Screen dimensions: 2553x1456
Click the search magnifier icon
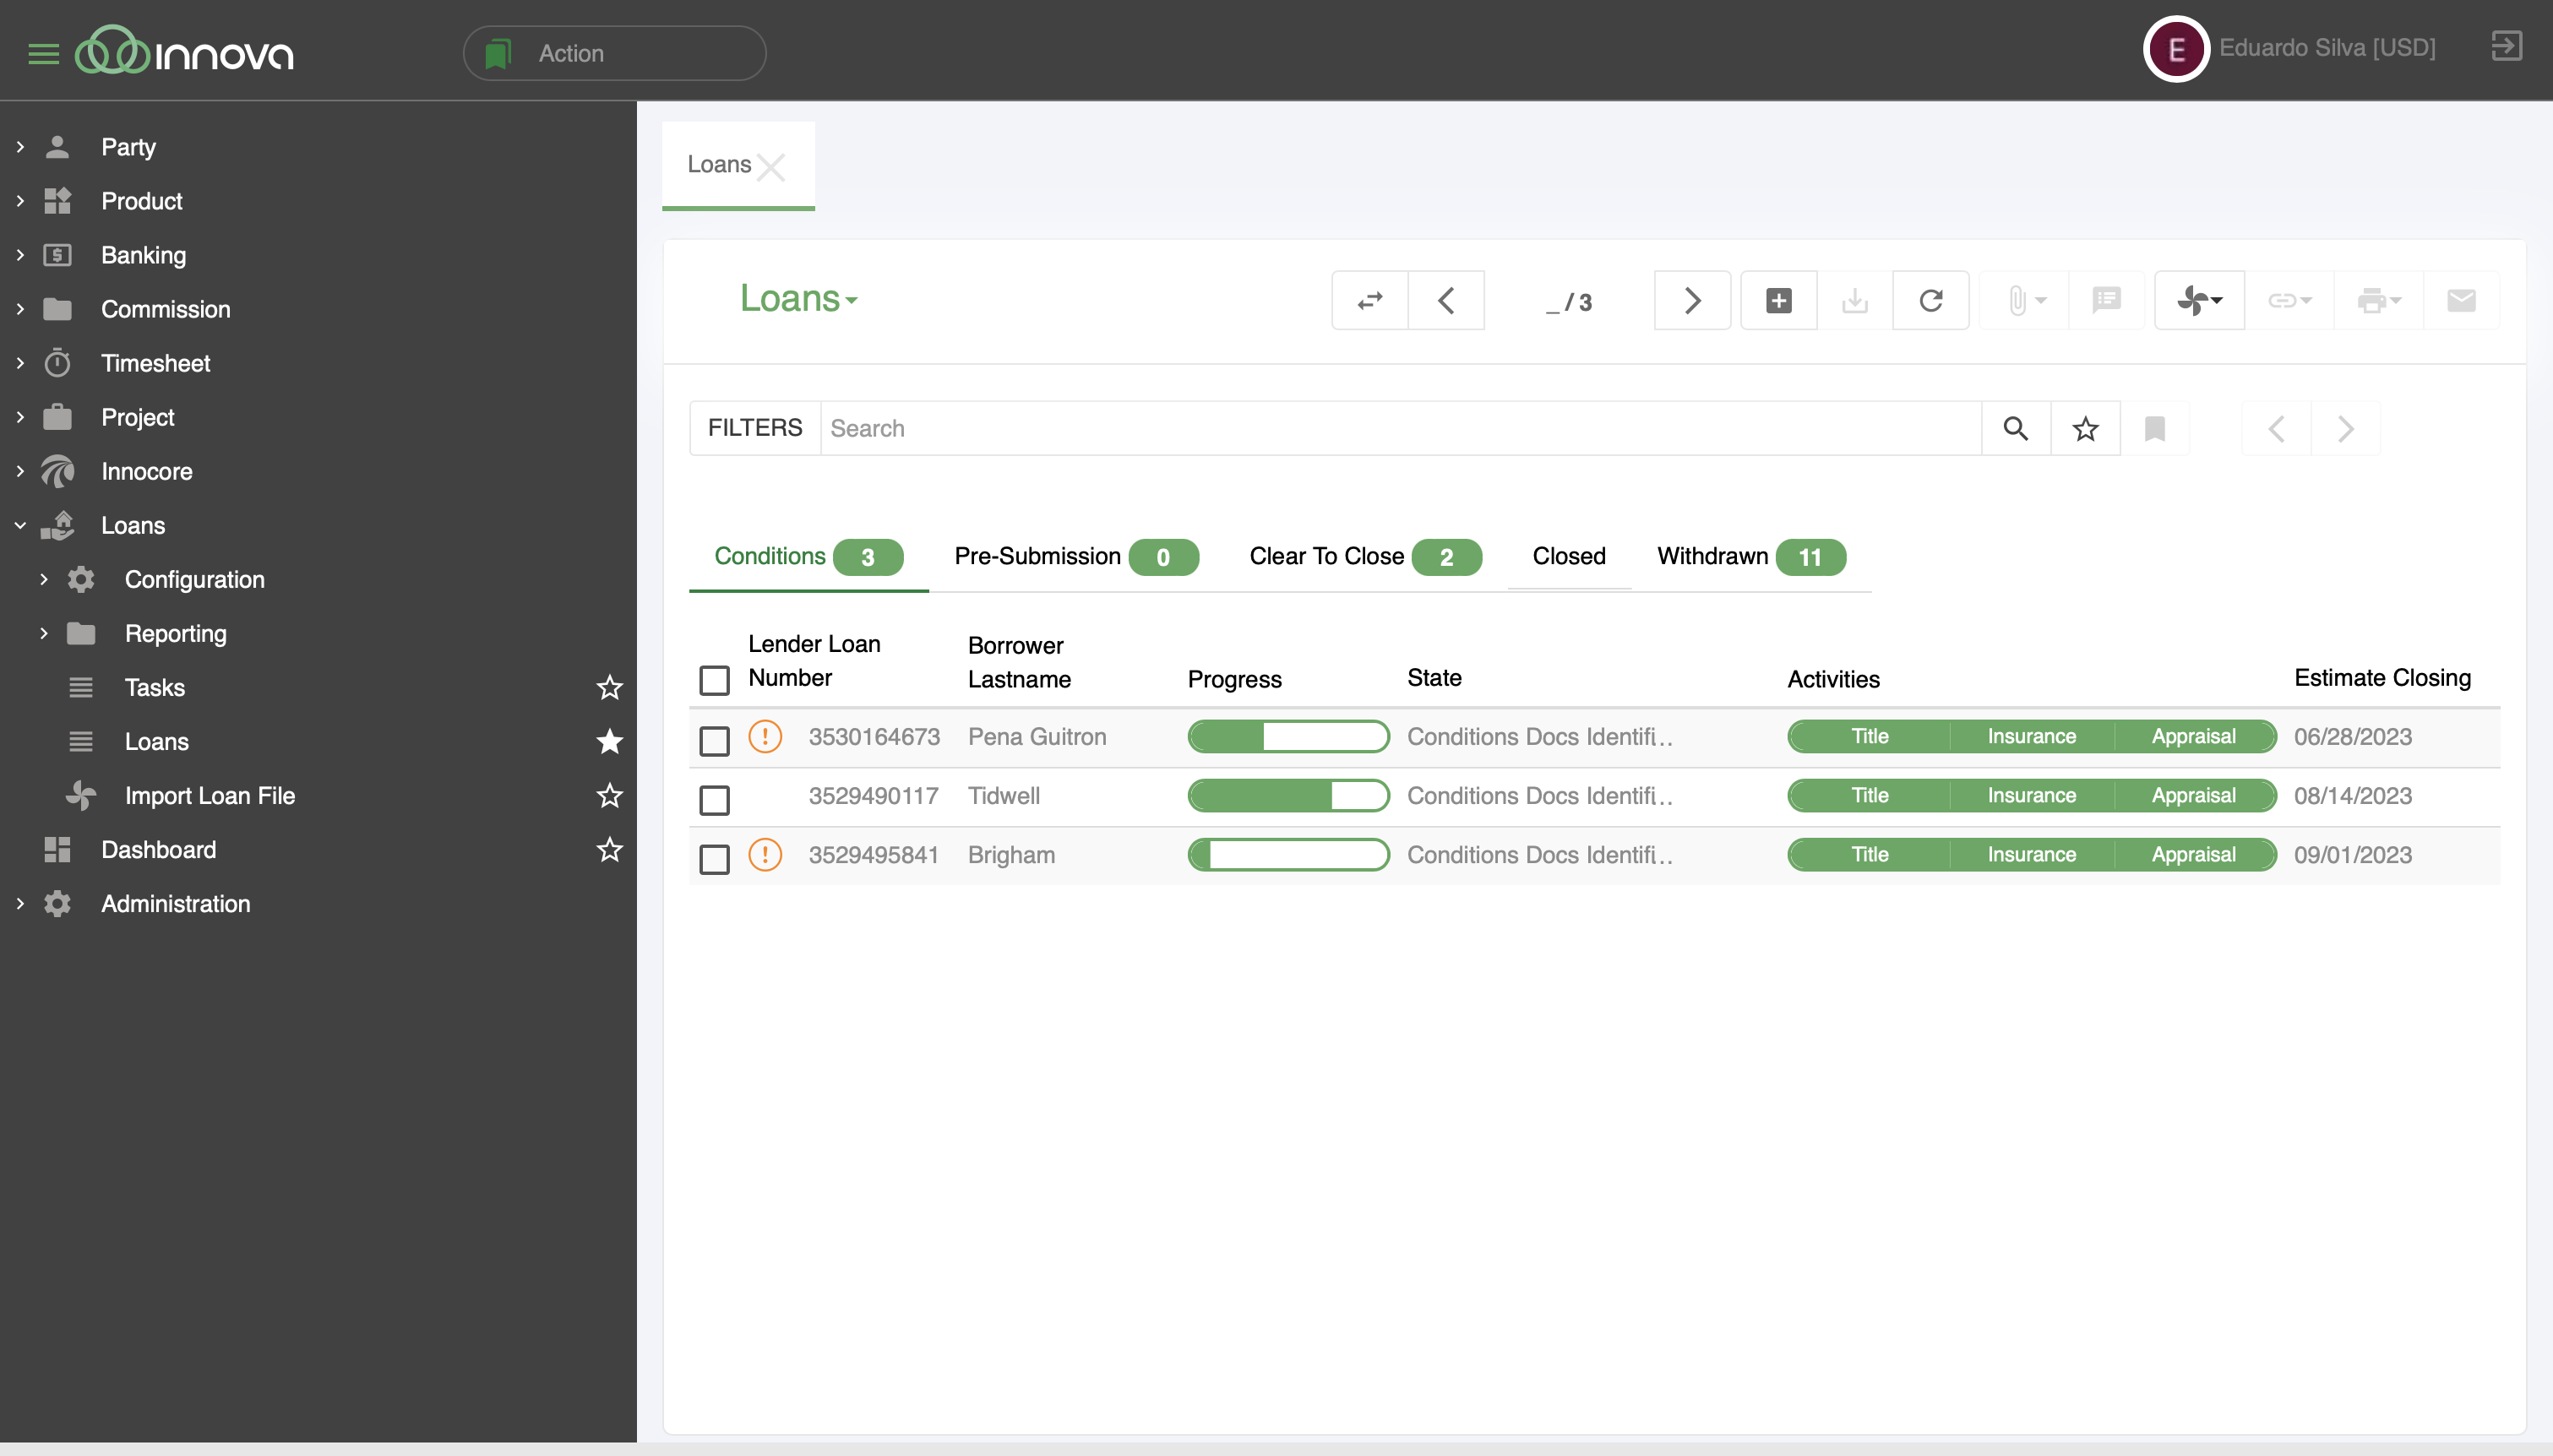pyautogui.click(x=2015, y=428)
